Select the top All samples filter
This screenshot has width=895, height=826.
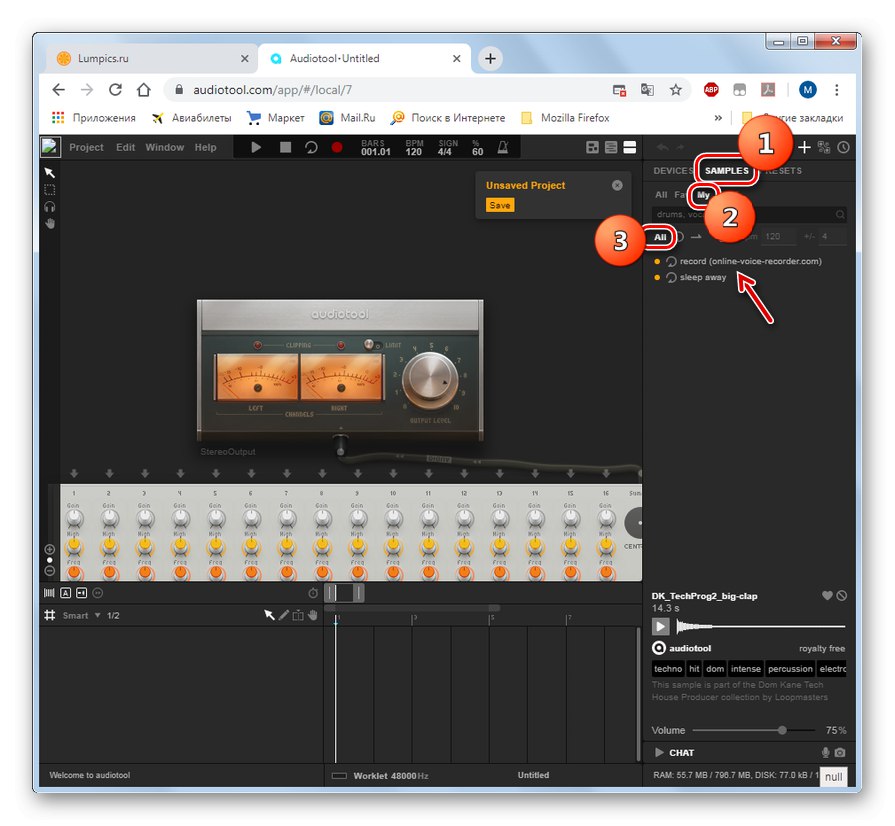point(661,195)
